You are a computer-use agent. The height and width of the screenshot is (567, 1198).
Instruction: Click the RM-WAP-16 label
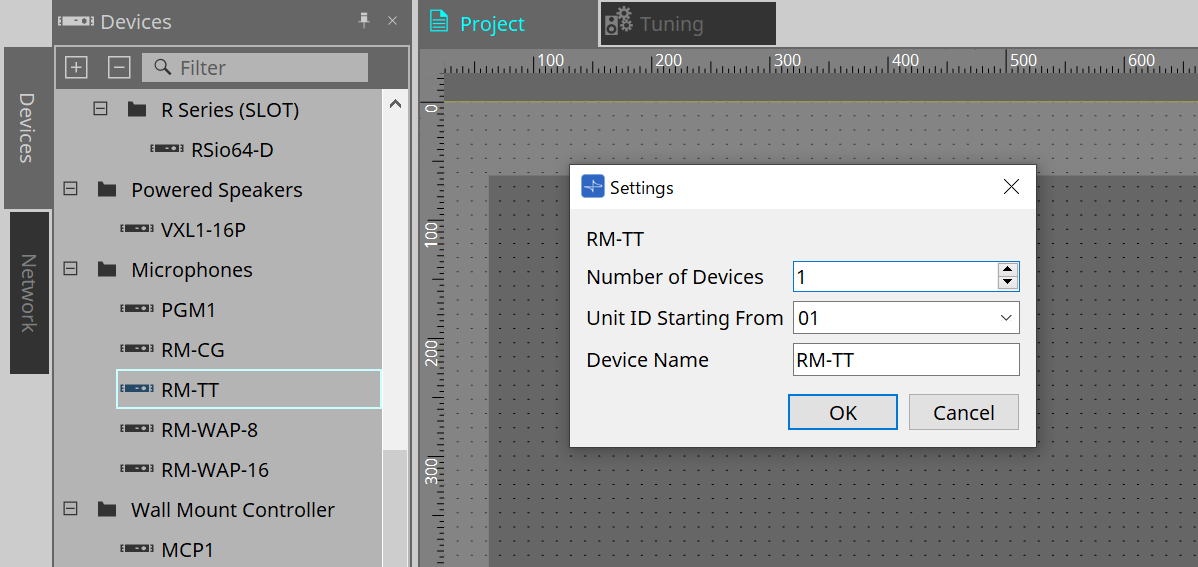(215, 469)
